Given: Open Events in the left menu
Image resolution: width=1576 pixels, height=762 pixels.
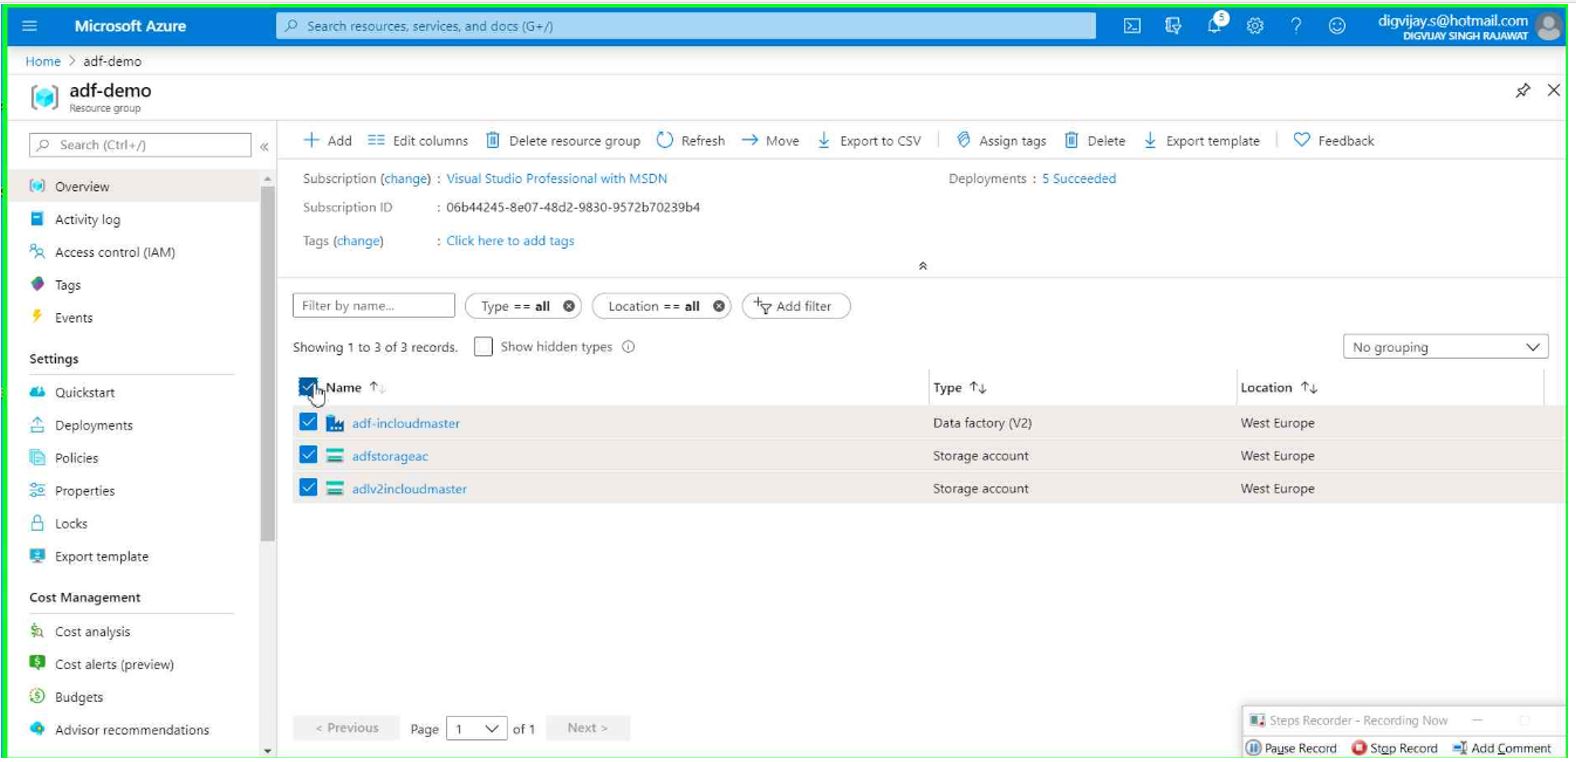Looking at the screenshot, I should (73, 318).
